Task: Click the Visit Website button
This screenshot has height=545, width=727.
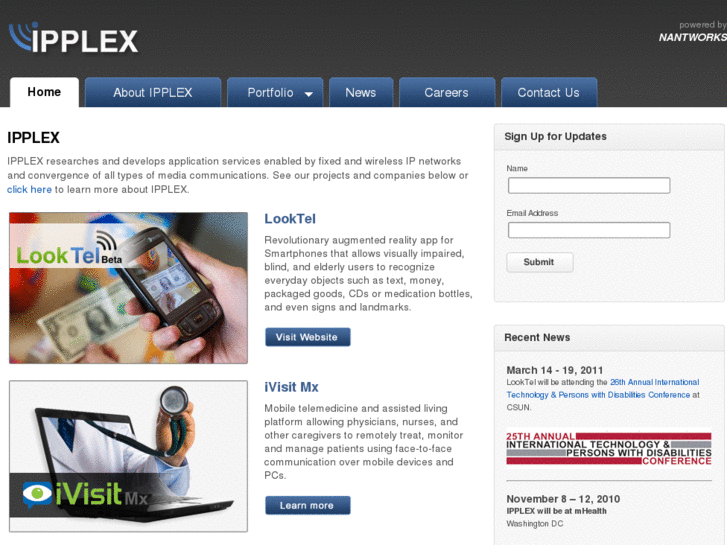Action: [x=307, y=337]
